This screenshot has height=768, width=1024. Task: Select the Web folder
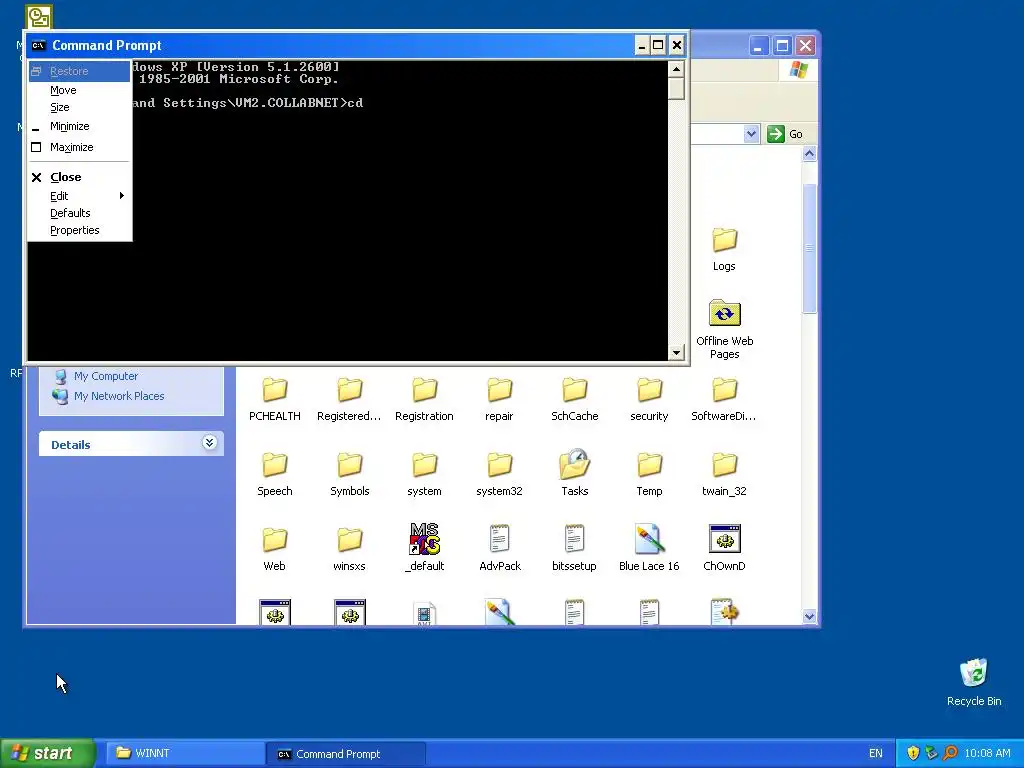click(274, 550)
